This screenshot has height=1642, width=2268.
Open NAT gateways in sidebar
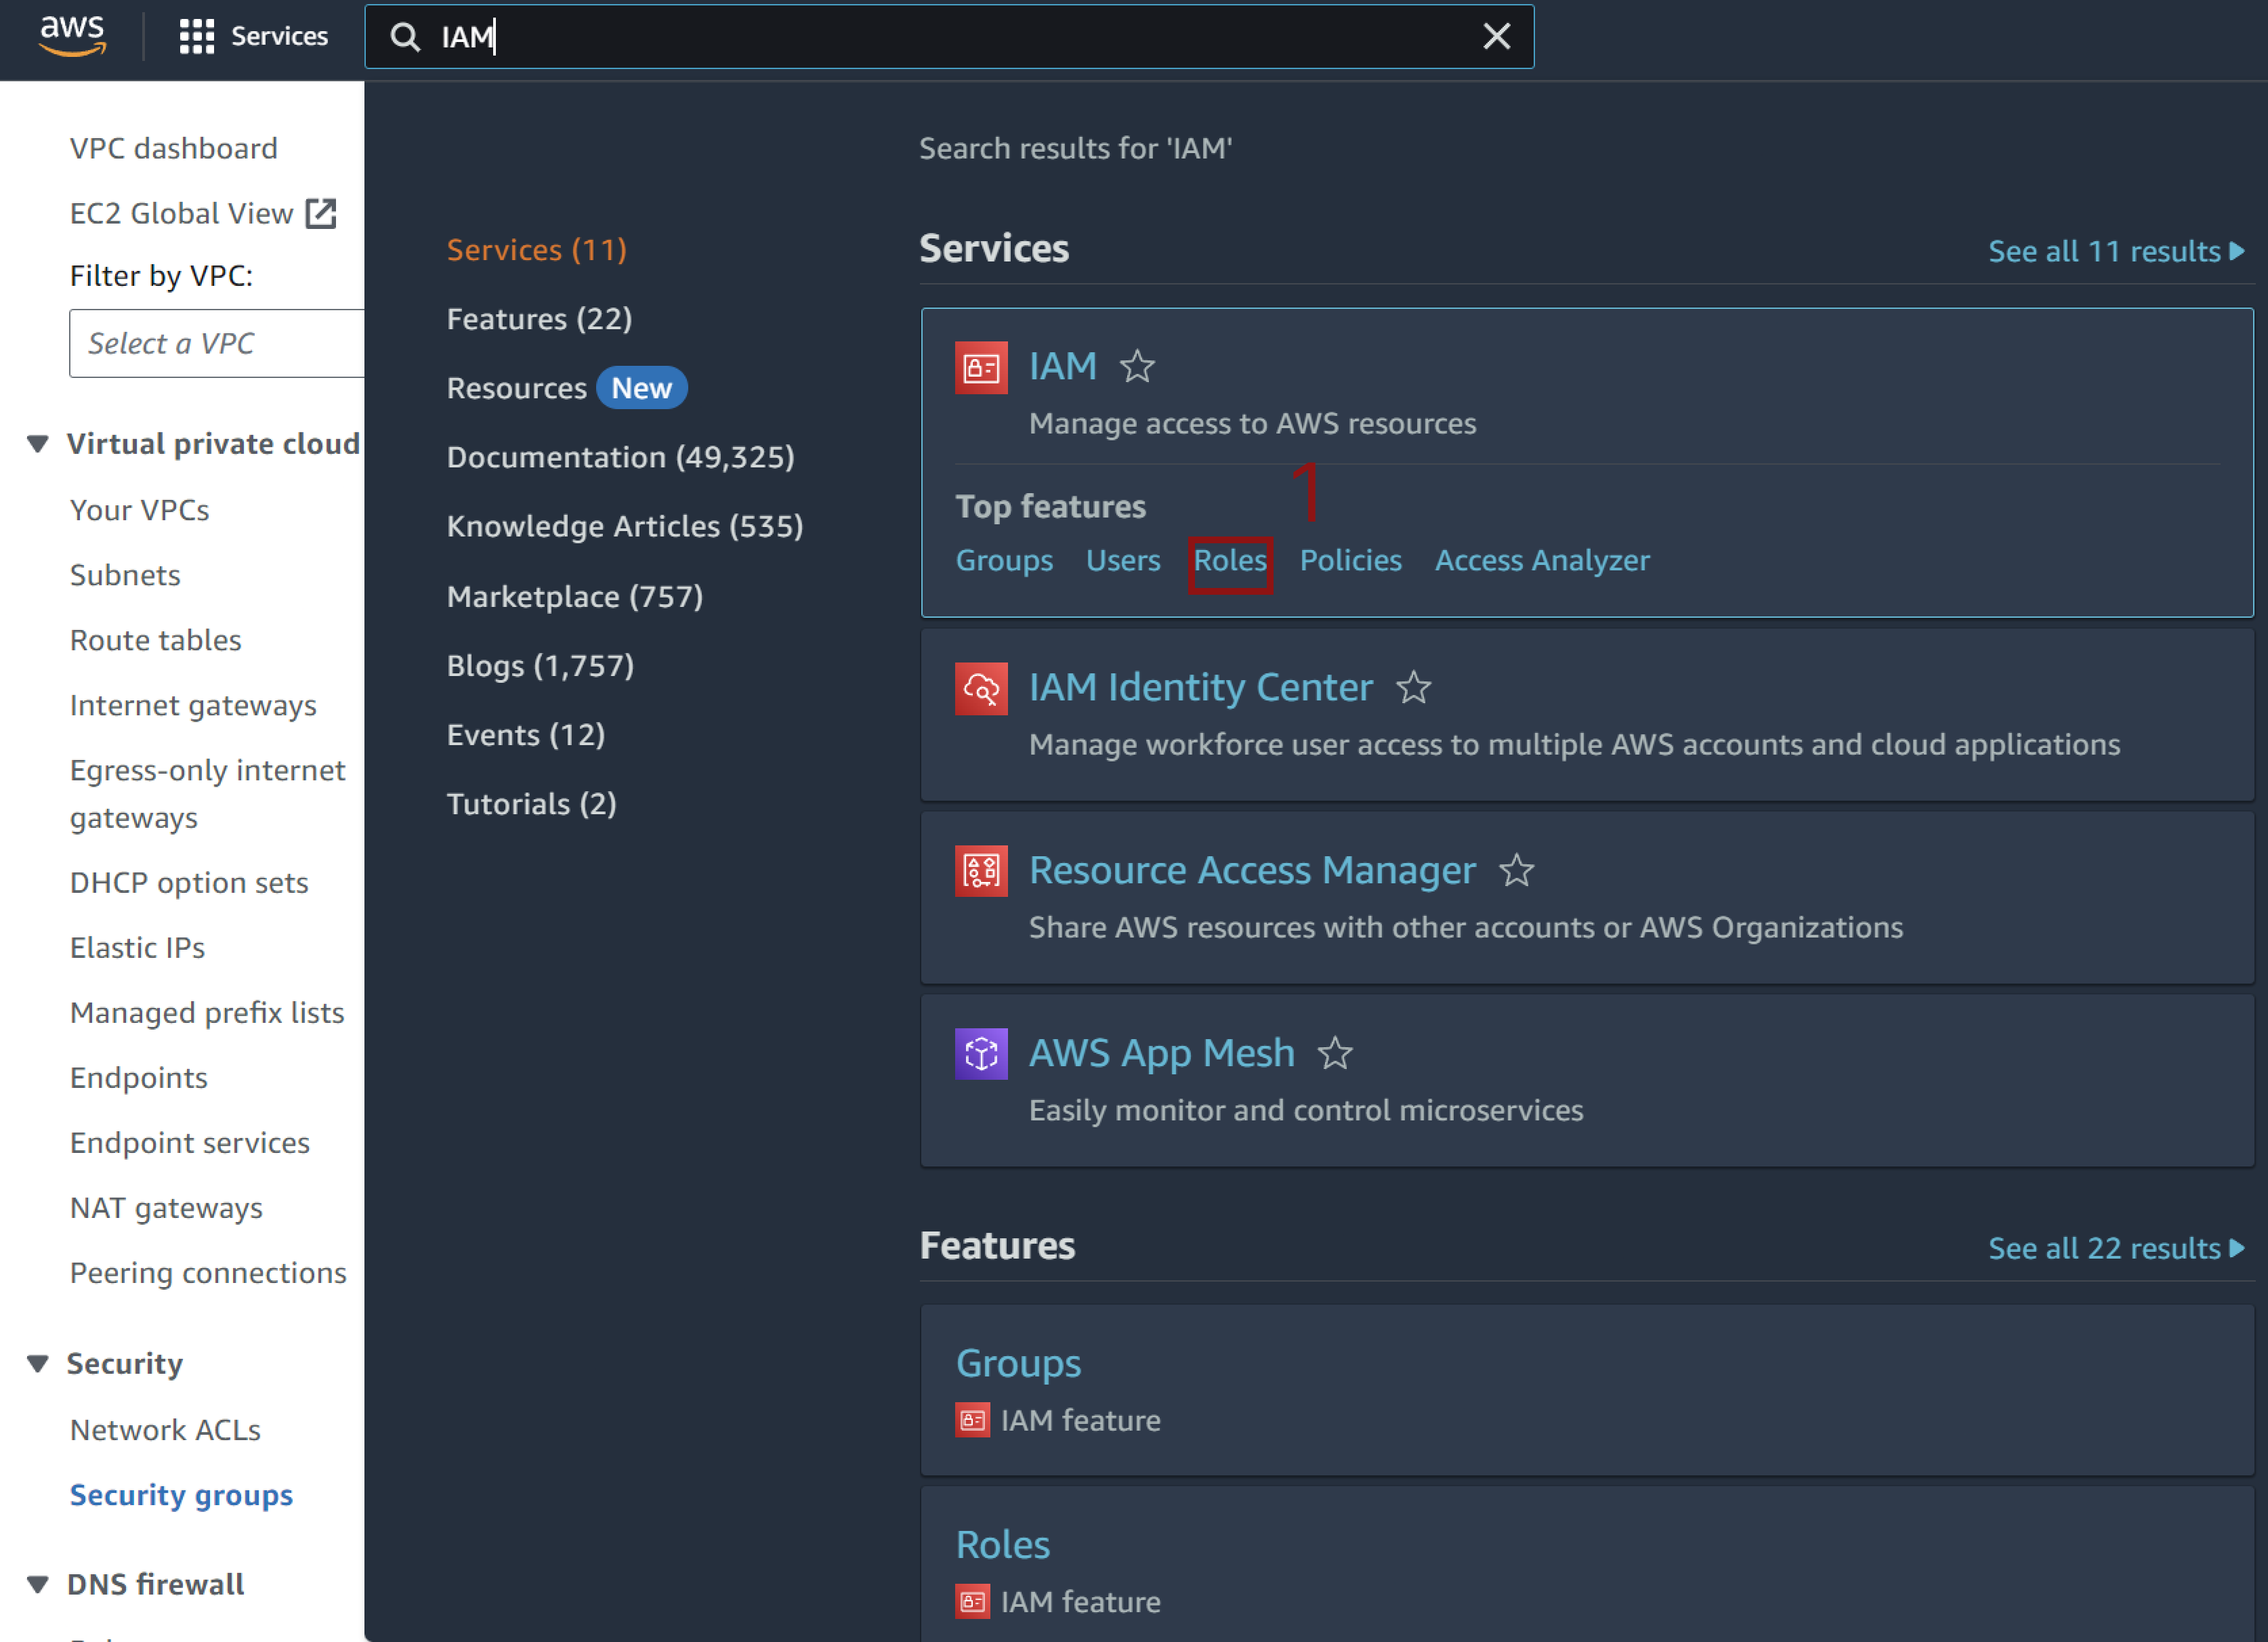pyautogui.click(x=166, y=1208)
